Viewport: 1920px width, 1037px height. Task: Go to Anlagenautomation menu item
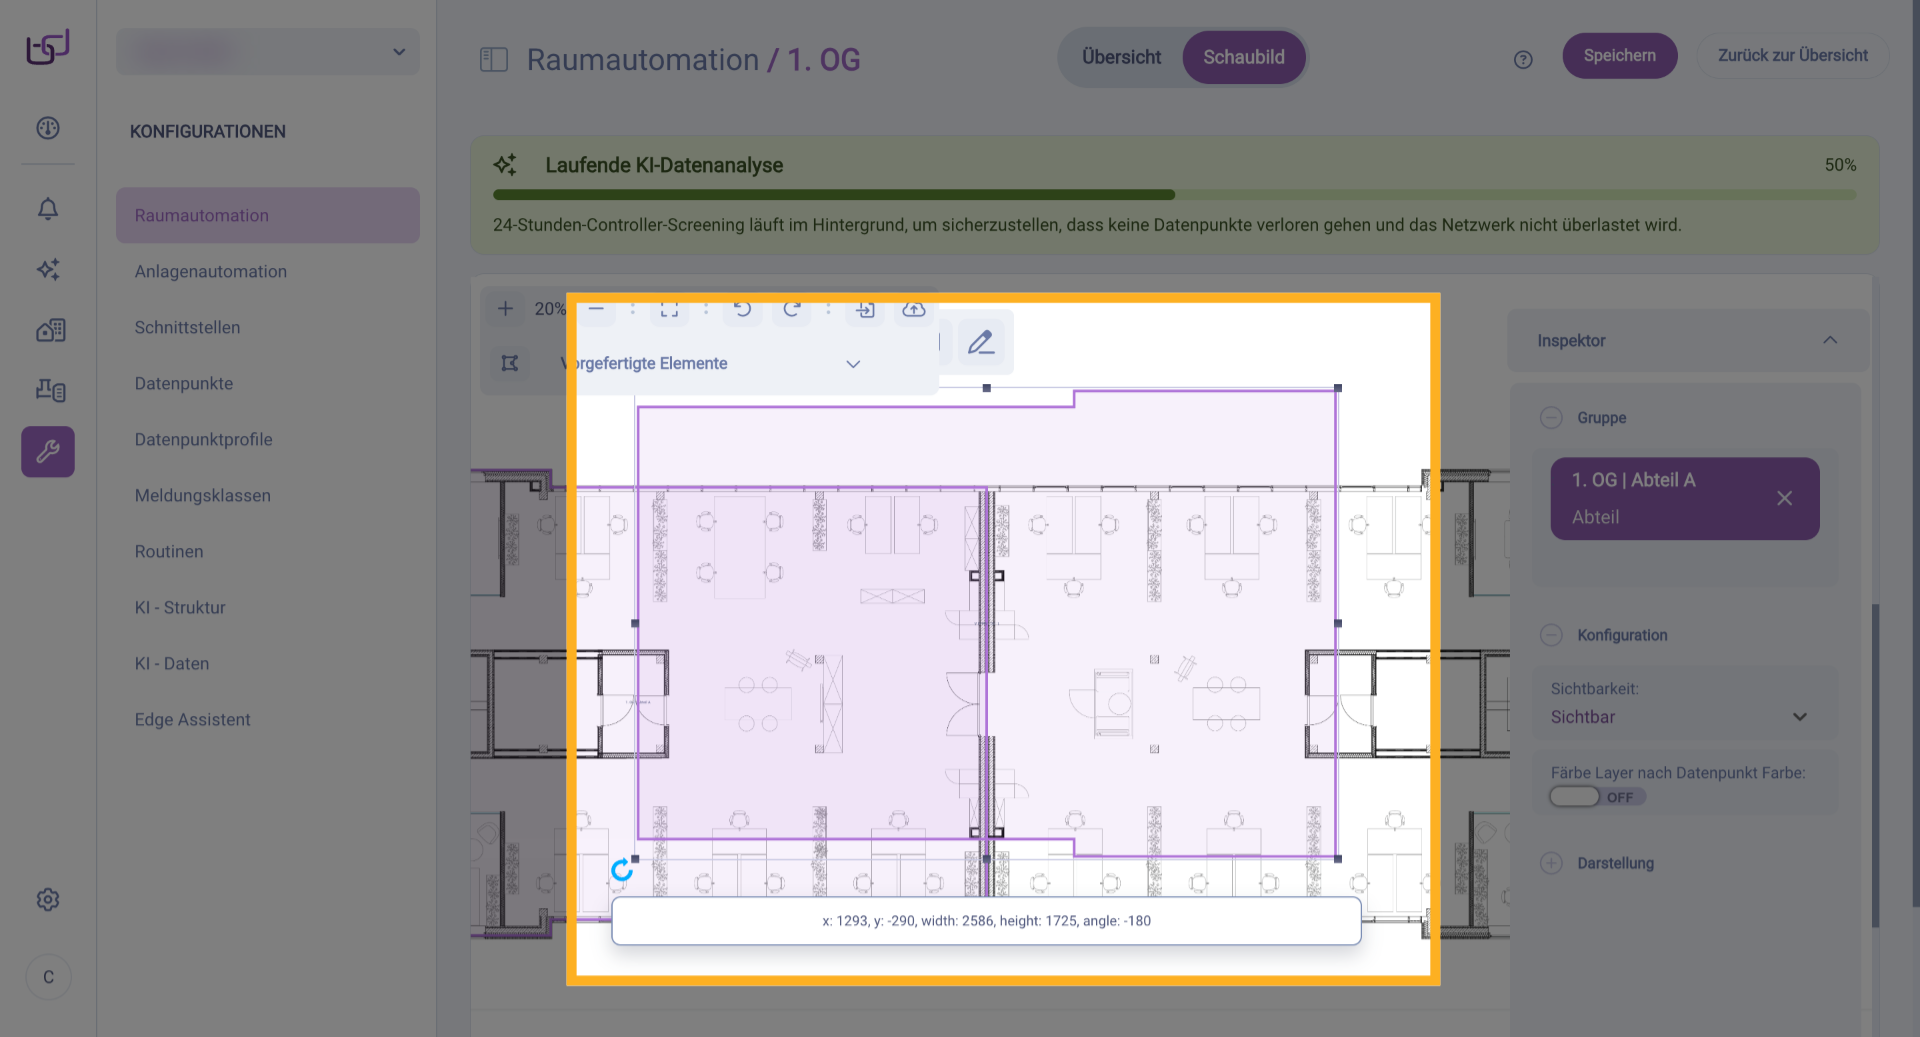coord(211,272)
